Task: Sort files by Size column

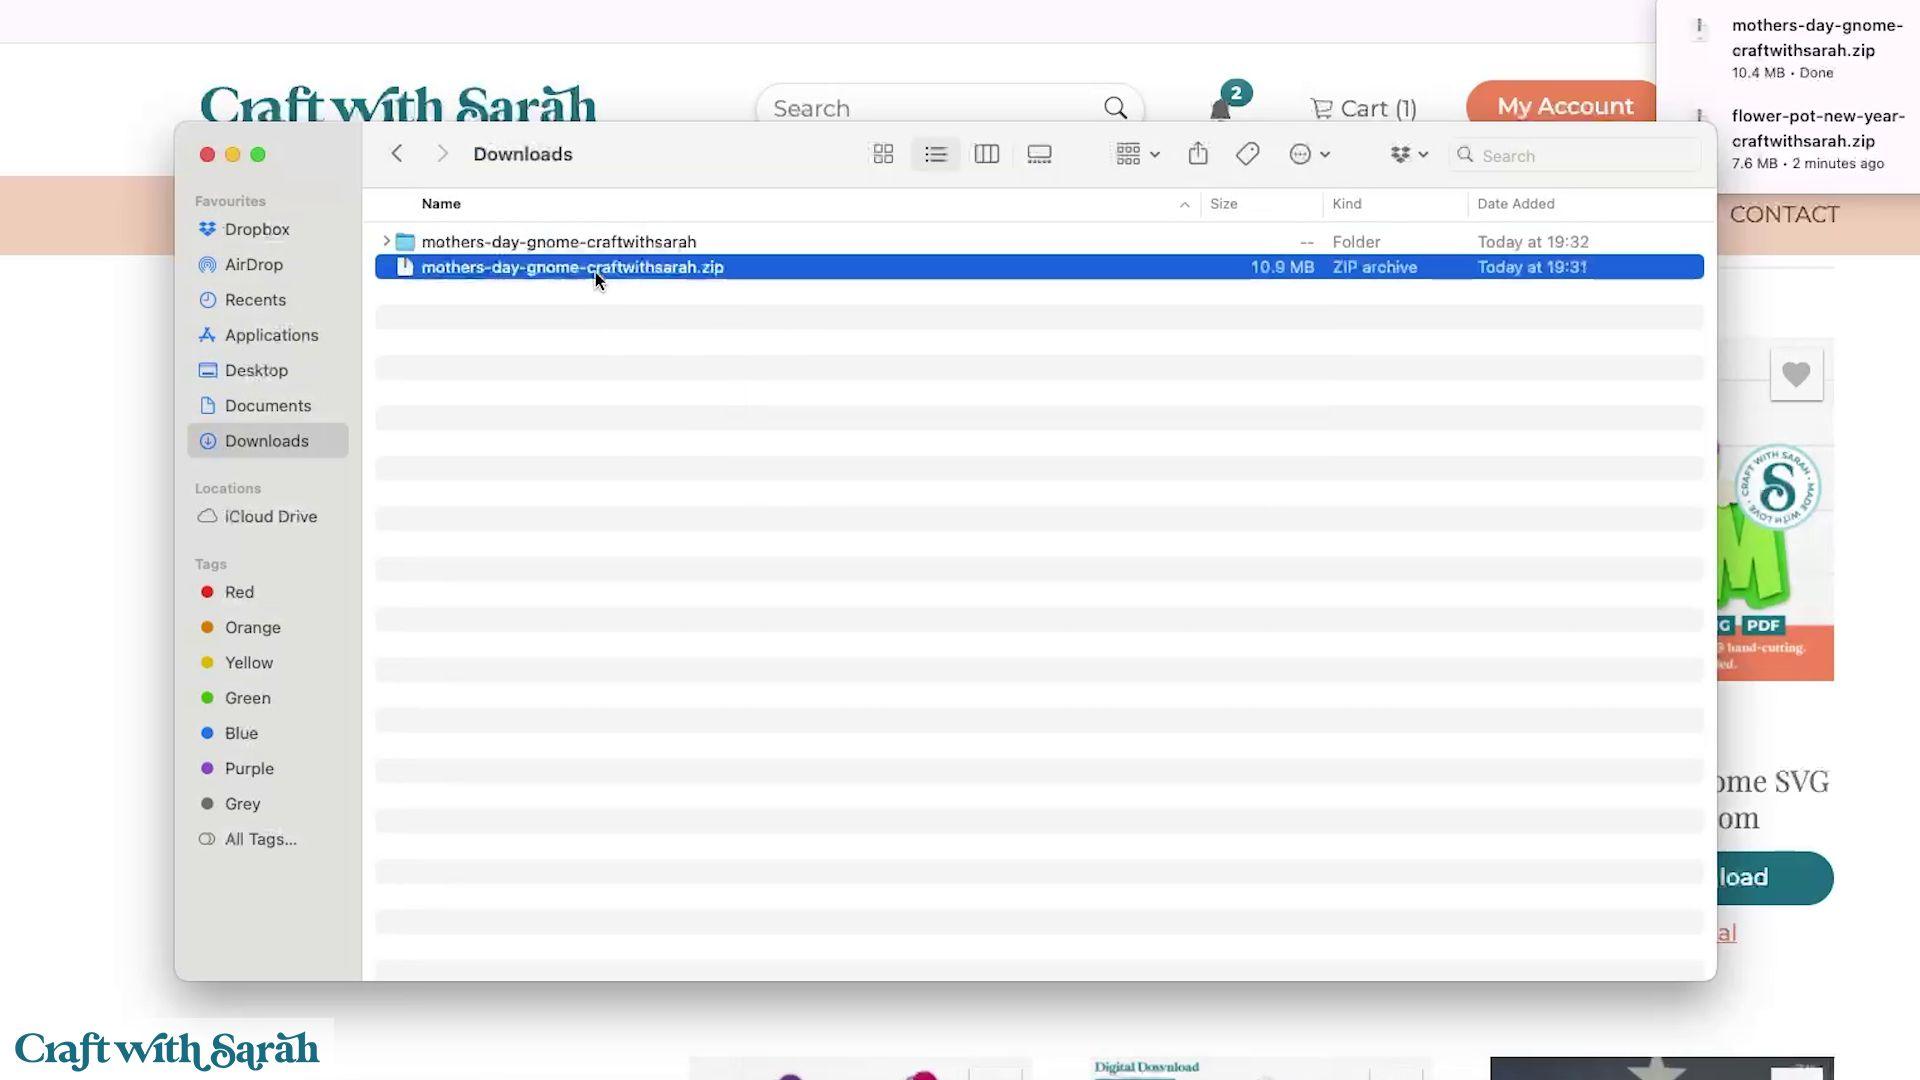Action: coord(1224,204)
